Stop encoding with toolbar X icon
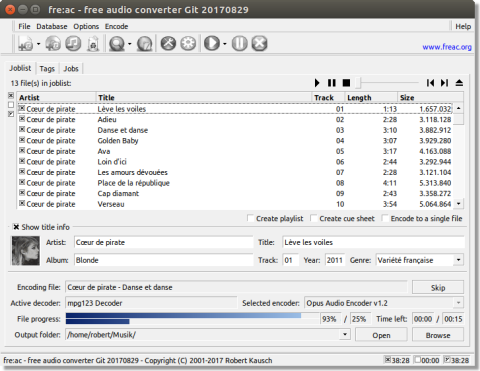The image size is (480, 371). coord(259,44)
